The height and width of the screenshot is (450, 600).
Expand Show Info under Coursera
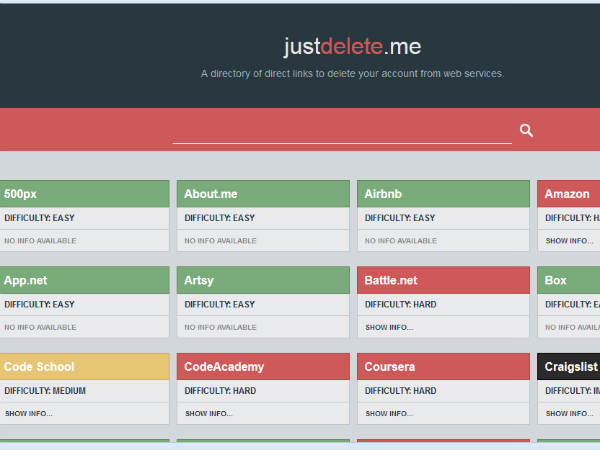[x=389, y=413]
